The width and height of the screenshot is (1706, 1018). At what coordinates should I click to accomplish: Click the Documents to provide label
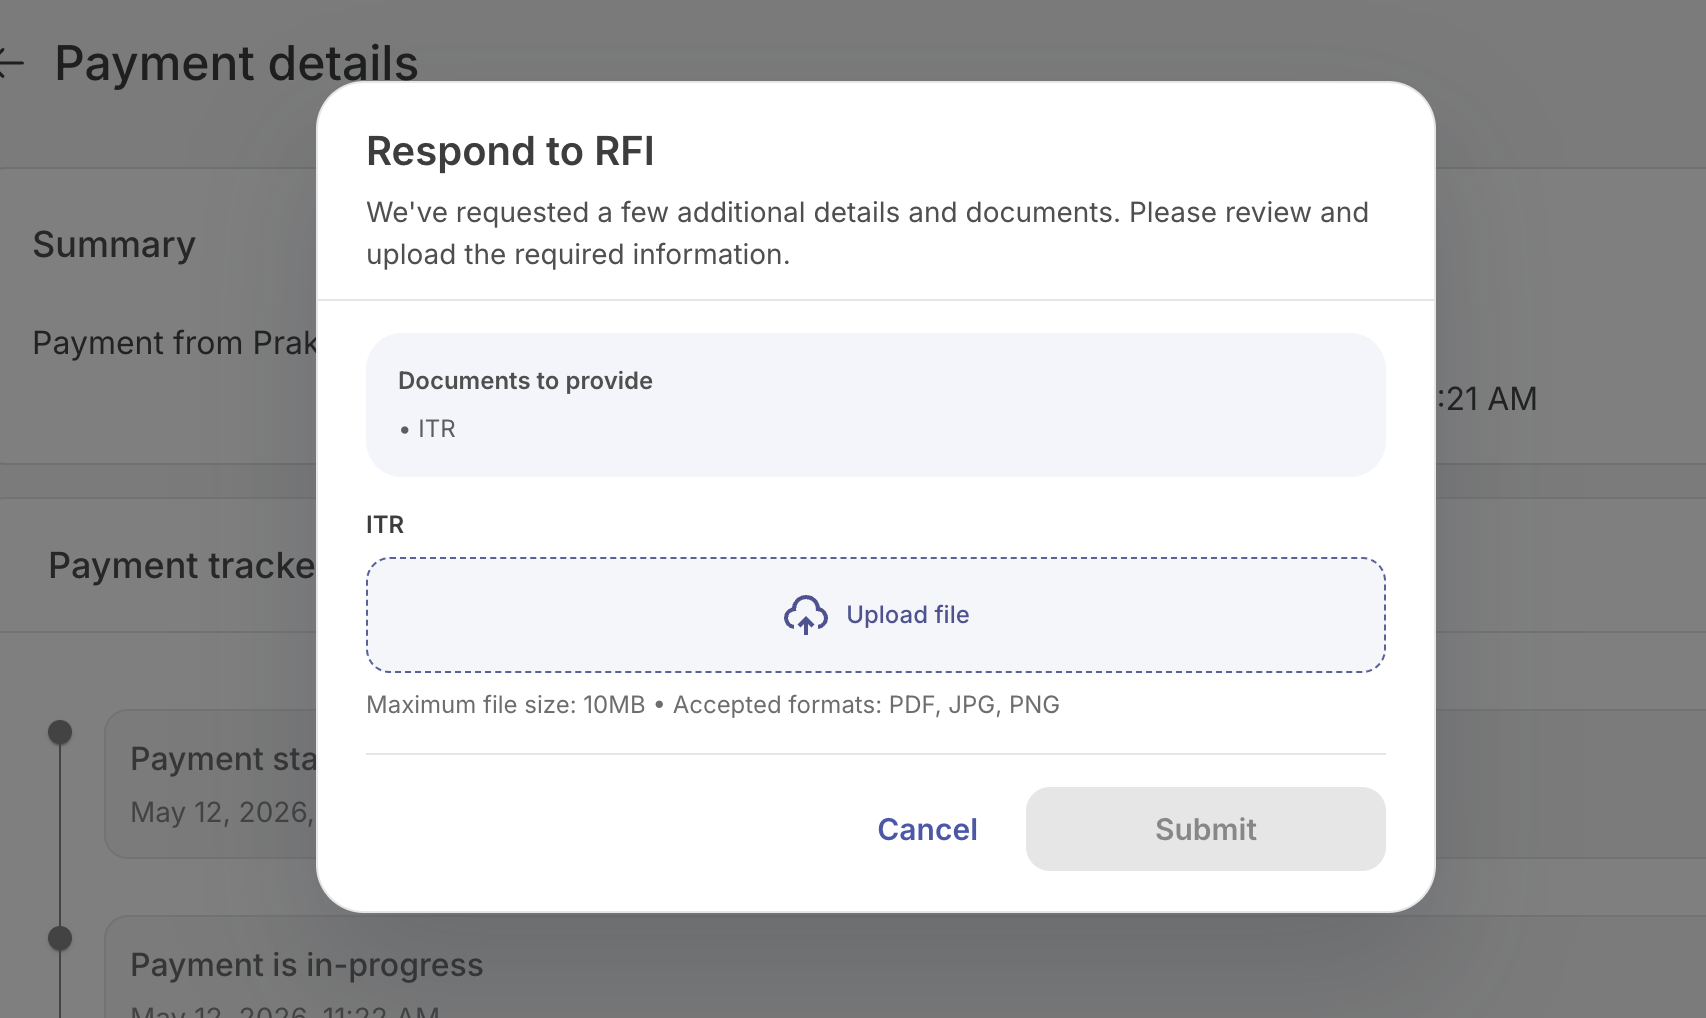[x=525, y=381]
